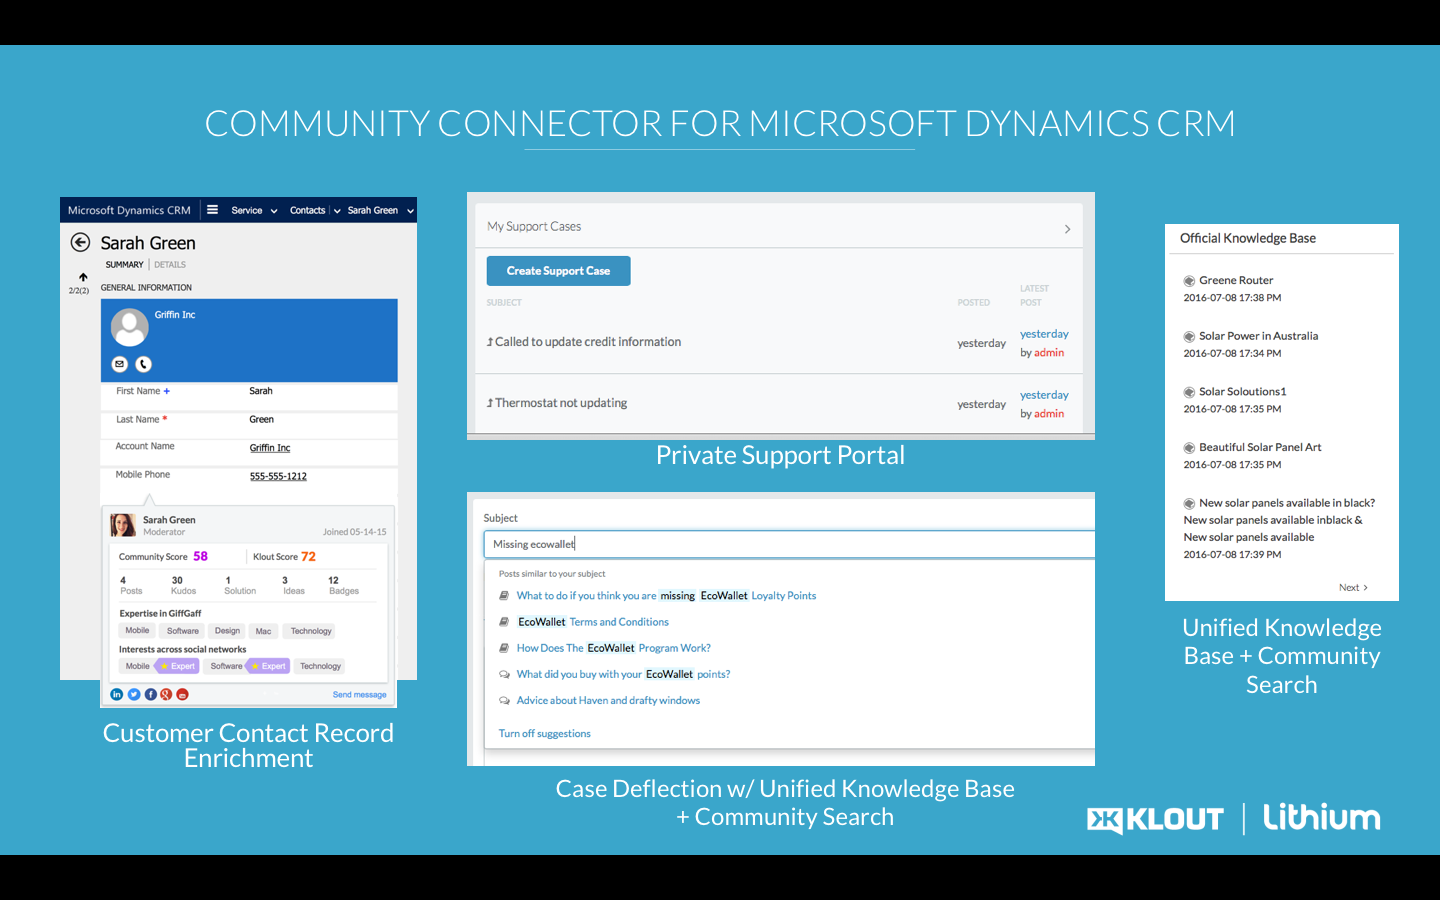Image resolution: width=1440 pixels, height=900 pixels.
Task: Go to Next knowledge base page
Action: point(1353,588)
